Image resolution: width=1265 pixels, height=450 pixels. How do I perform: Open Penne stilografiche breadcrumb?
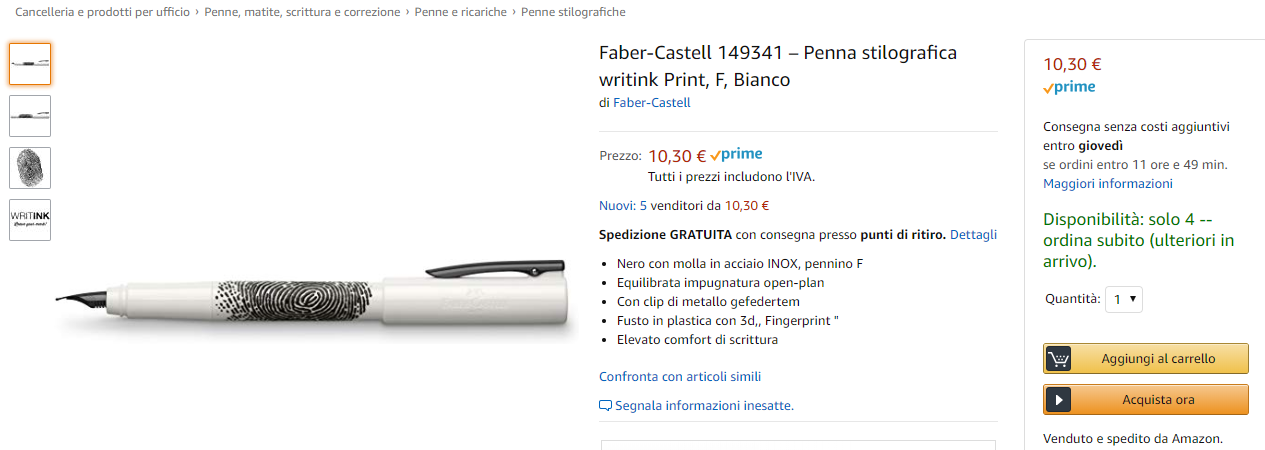point(573,12)
